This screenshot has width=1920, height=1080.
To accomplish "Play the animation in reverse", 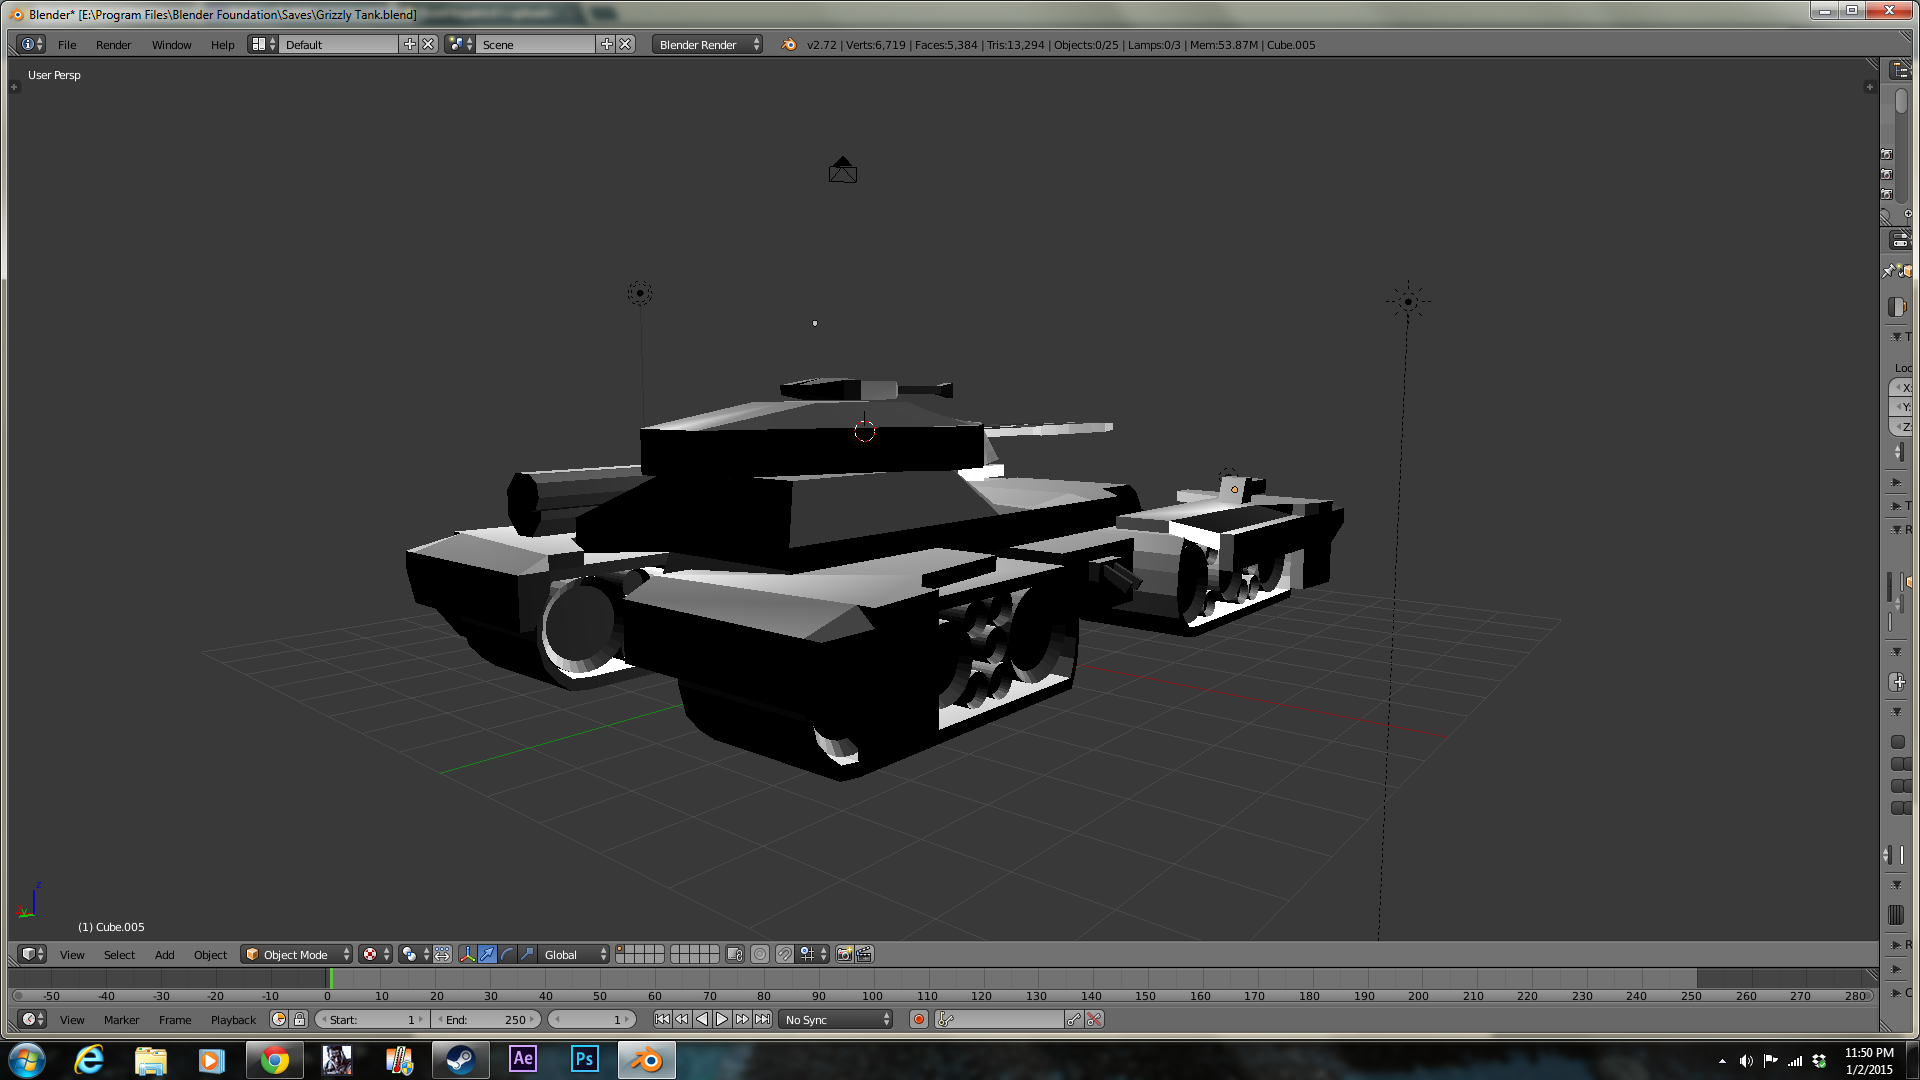I will pos(702,1020).
